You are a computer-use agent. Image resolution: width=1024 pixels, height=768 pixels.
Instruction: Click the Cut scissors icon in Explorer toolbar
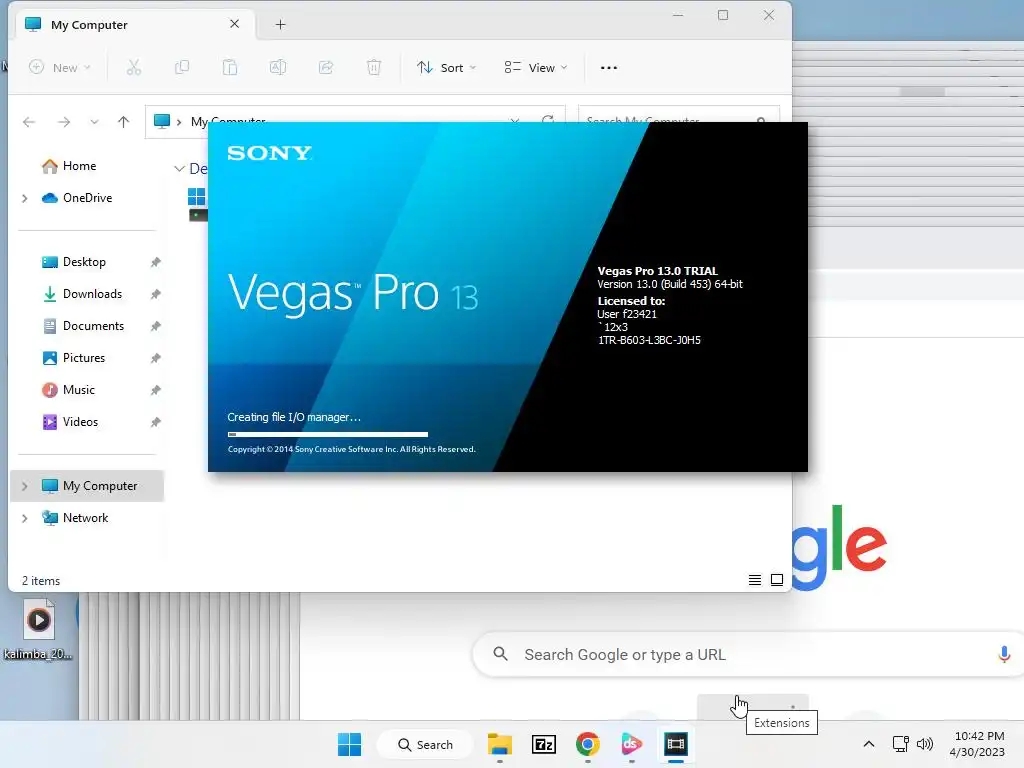point(134,67)
